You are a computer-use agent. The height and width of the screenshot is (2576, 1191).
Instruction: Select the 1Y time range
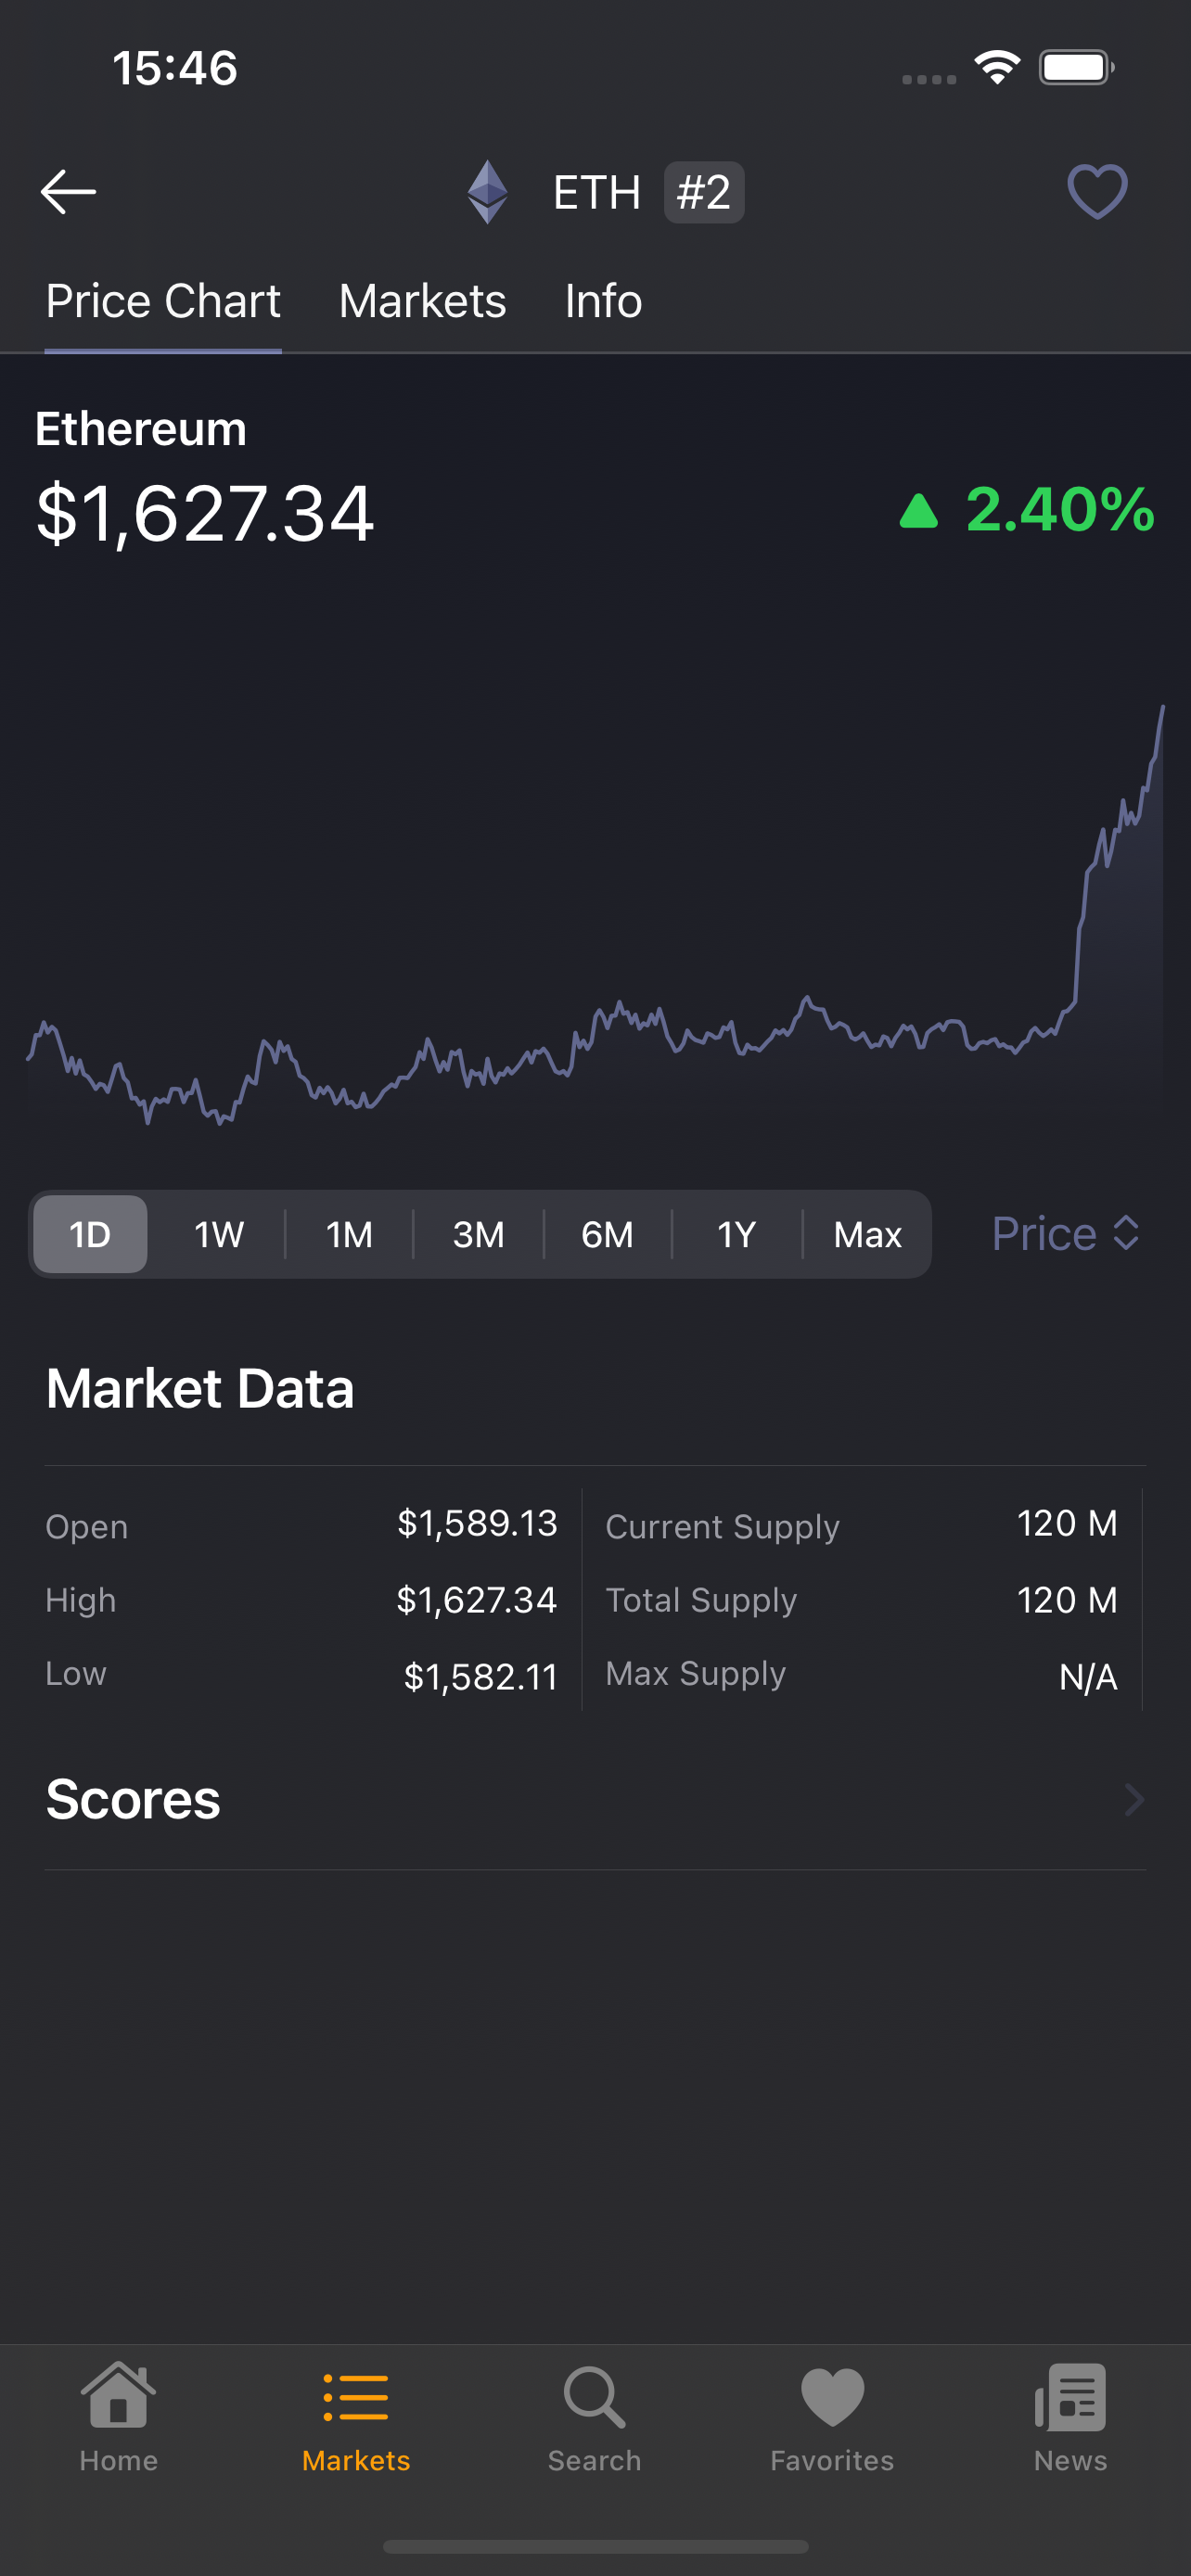point(736,1234)
